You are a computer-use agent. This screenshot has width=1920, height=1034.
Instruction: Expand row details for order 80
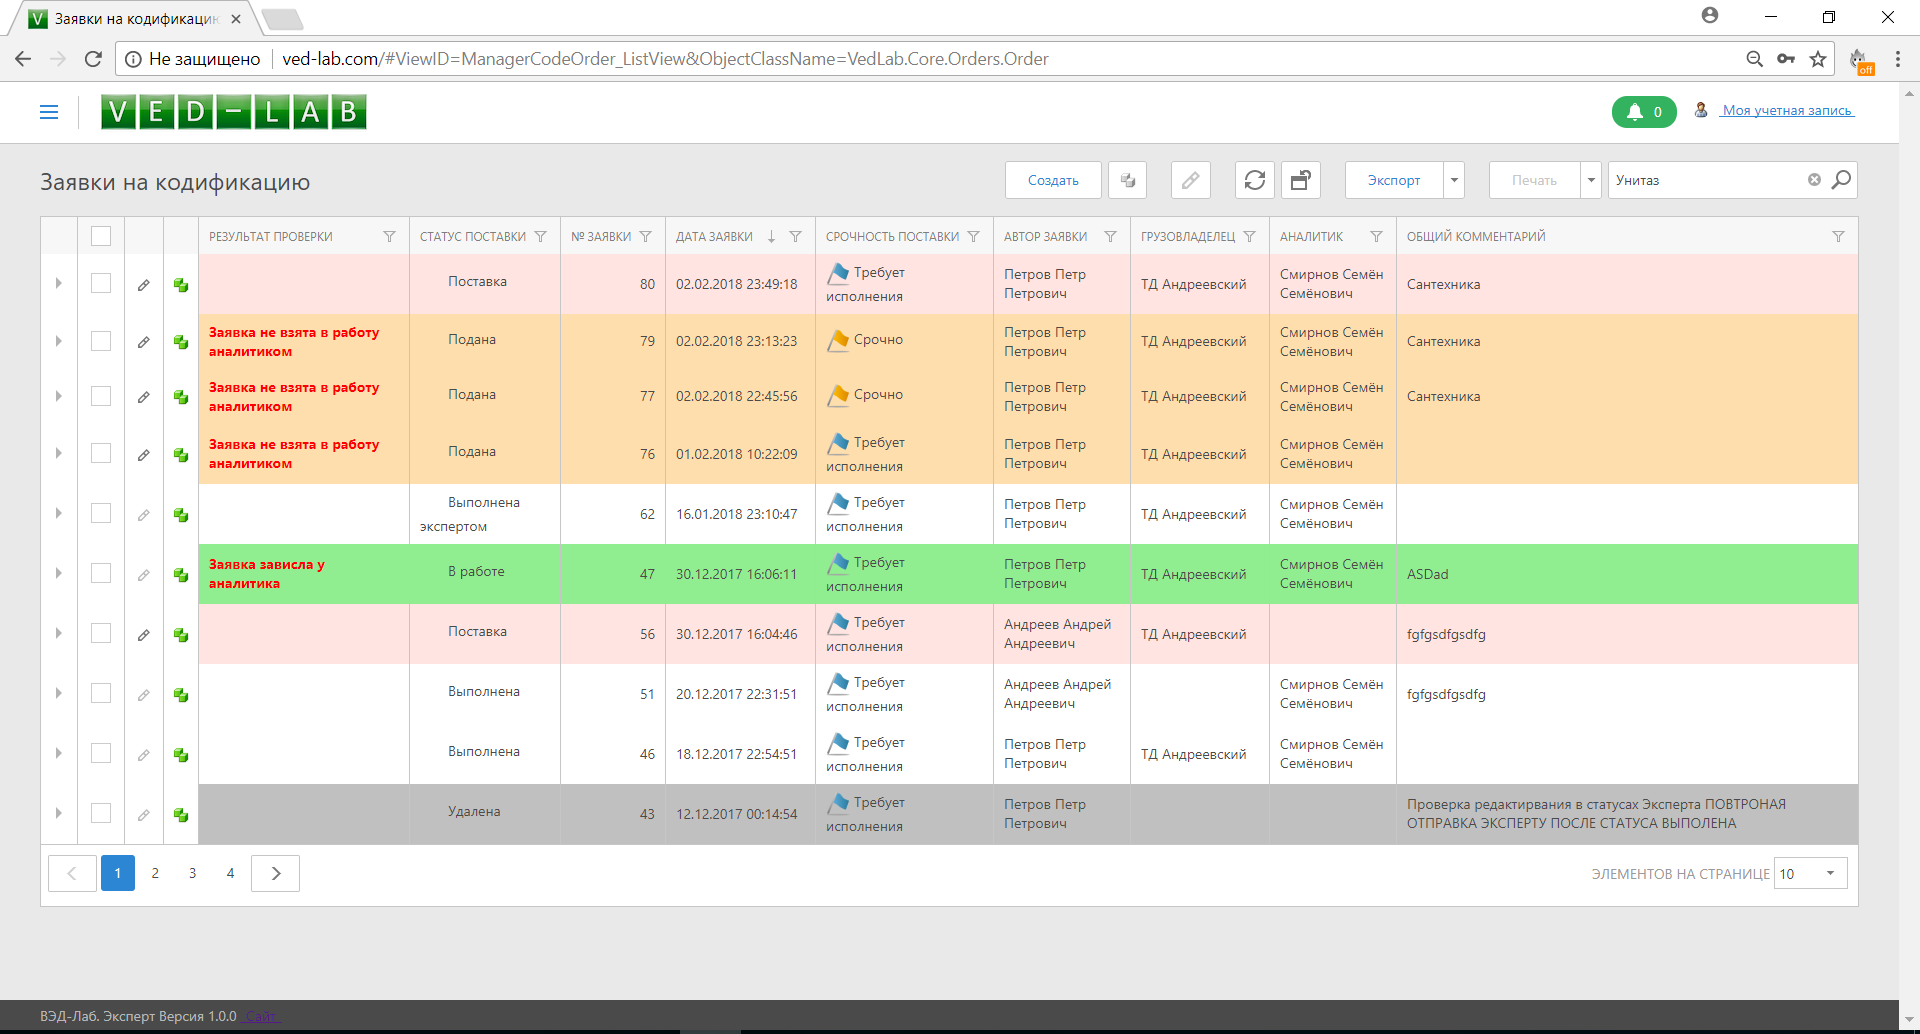[59, 284]
